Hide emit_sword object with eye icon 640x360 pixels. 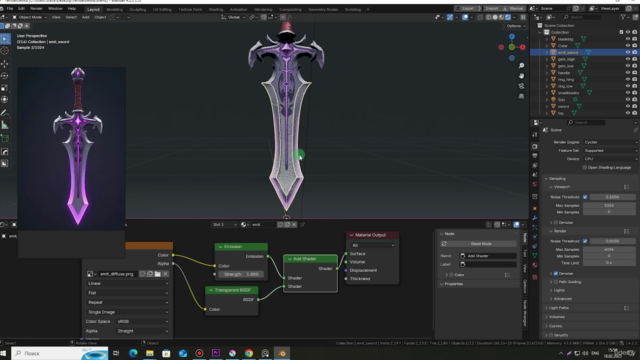[x=628, y=52]
